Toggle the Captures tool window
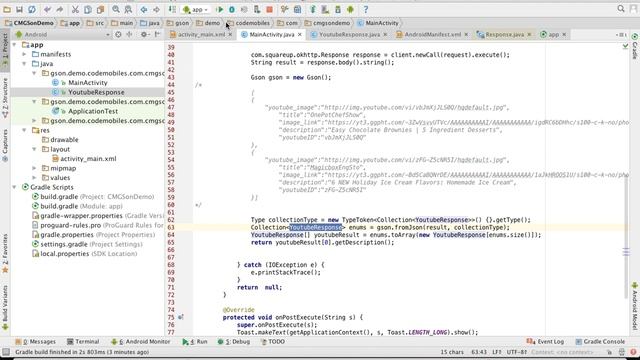640x360 pixels. (5, 146)
